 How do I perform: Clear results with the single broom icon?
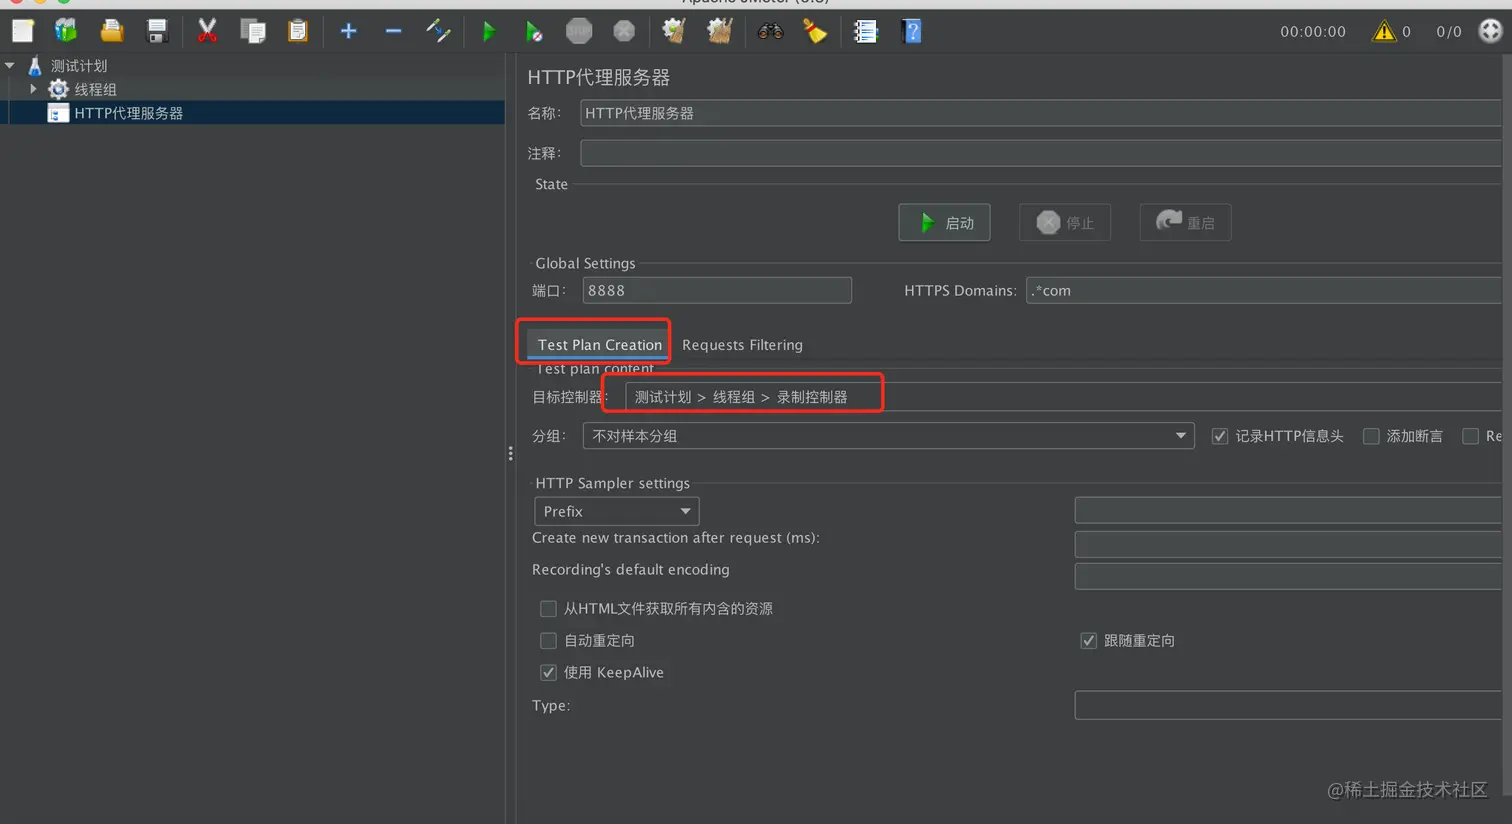click(674, 31)
